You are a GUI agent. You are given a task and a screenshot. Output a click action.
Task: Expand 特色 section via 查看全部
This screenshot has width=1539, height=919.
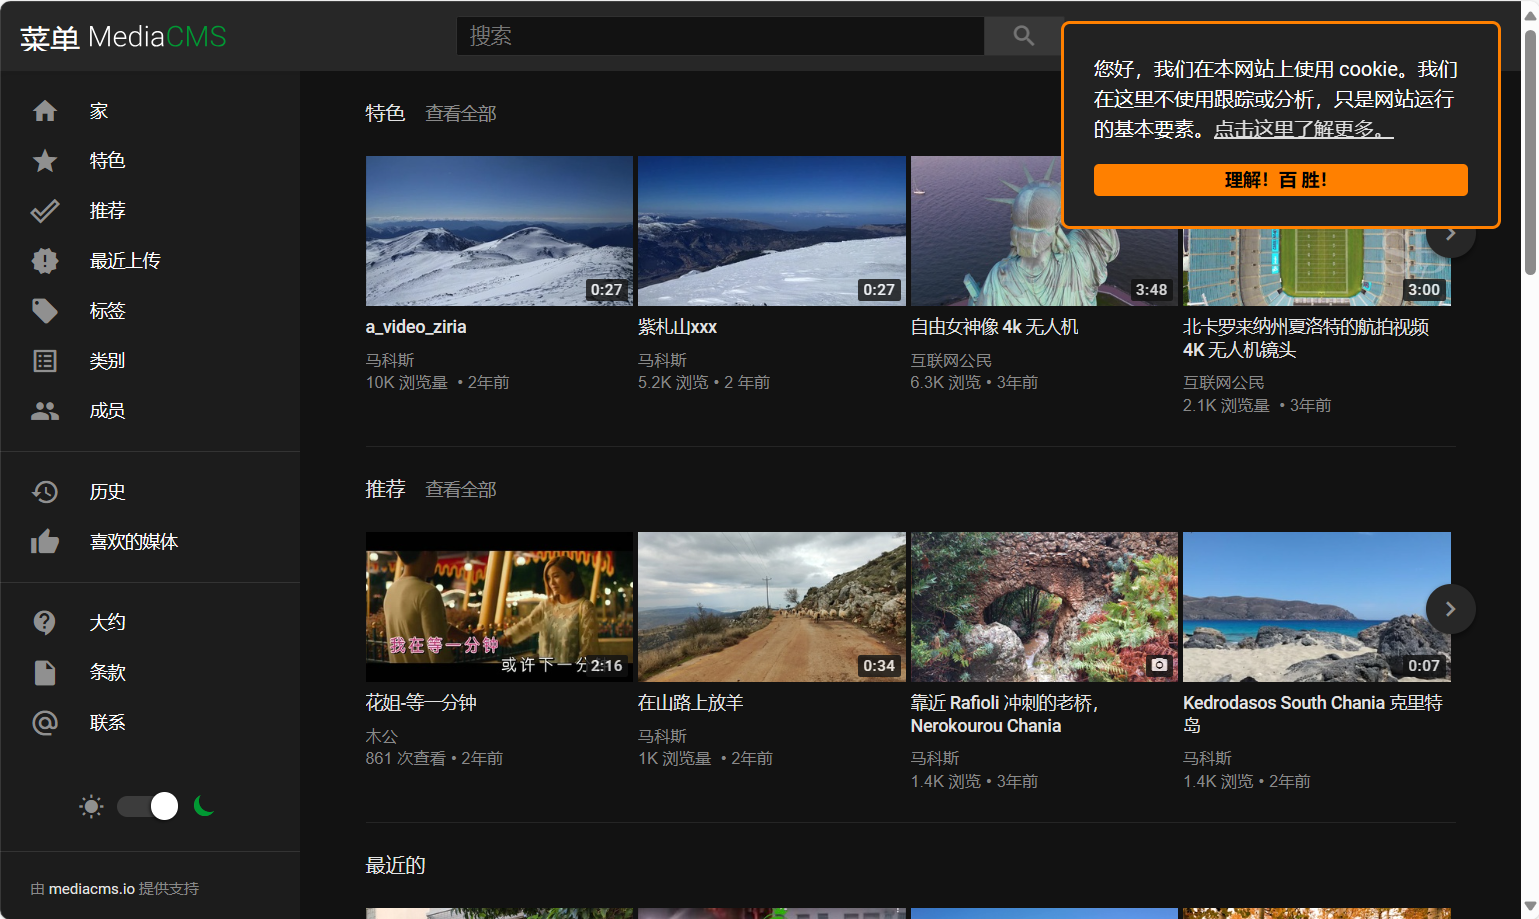point(460,114)
